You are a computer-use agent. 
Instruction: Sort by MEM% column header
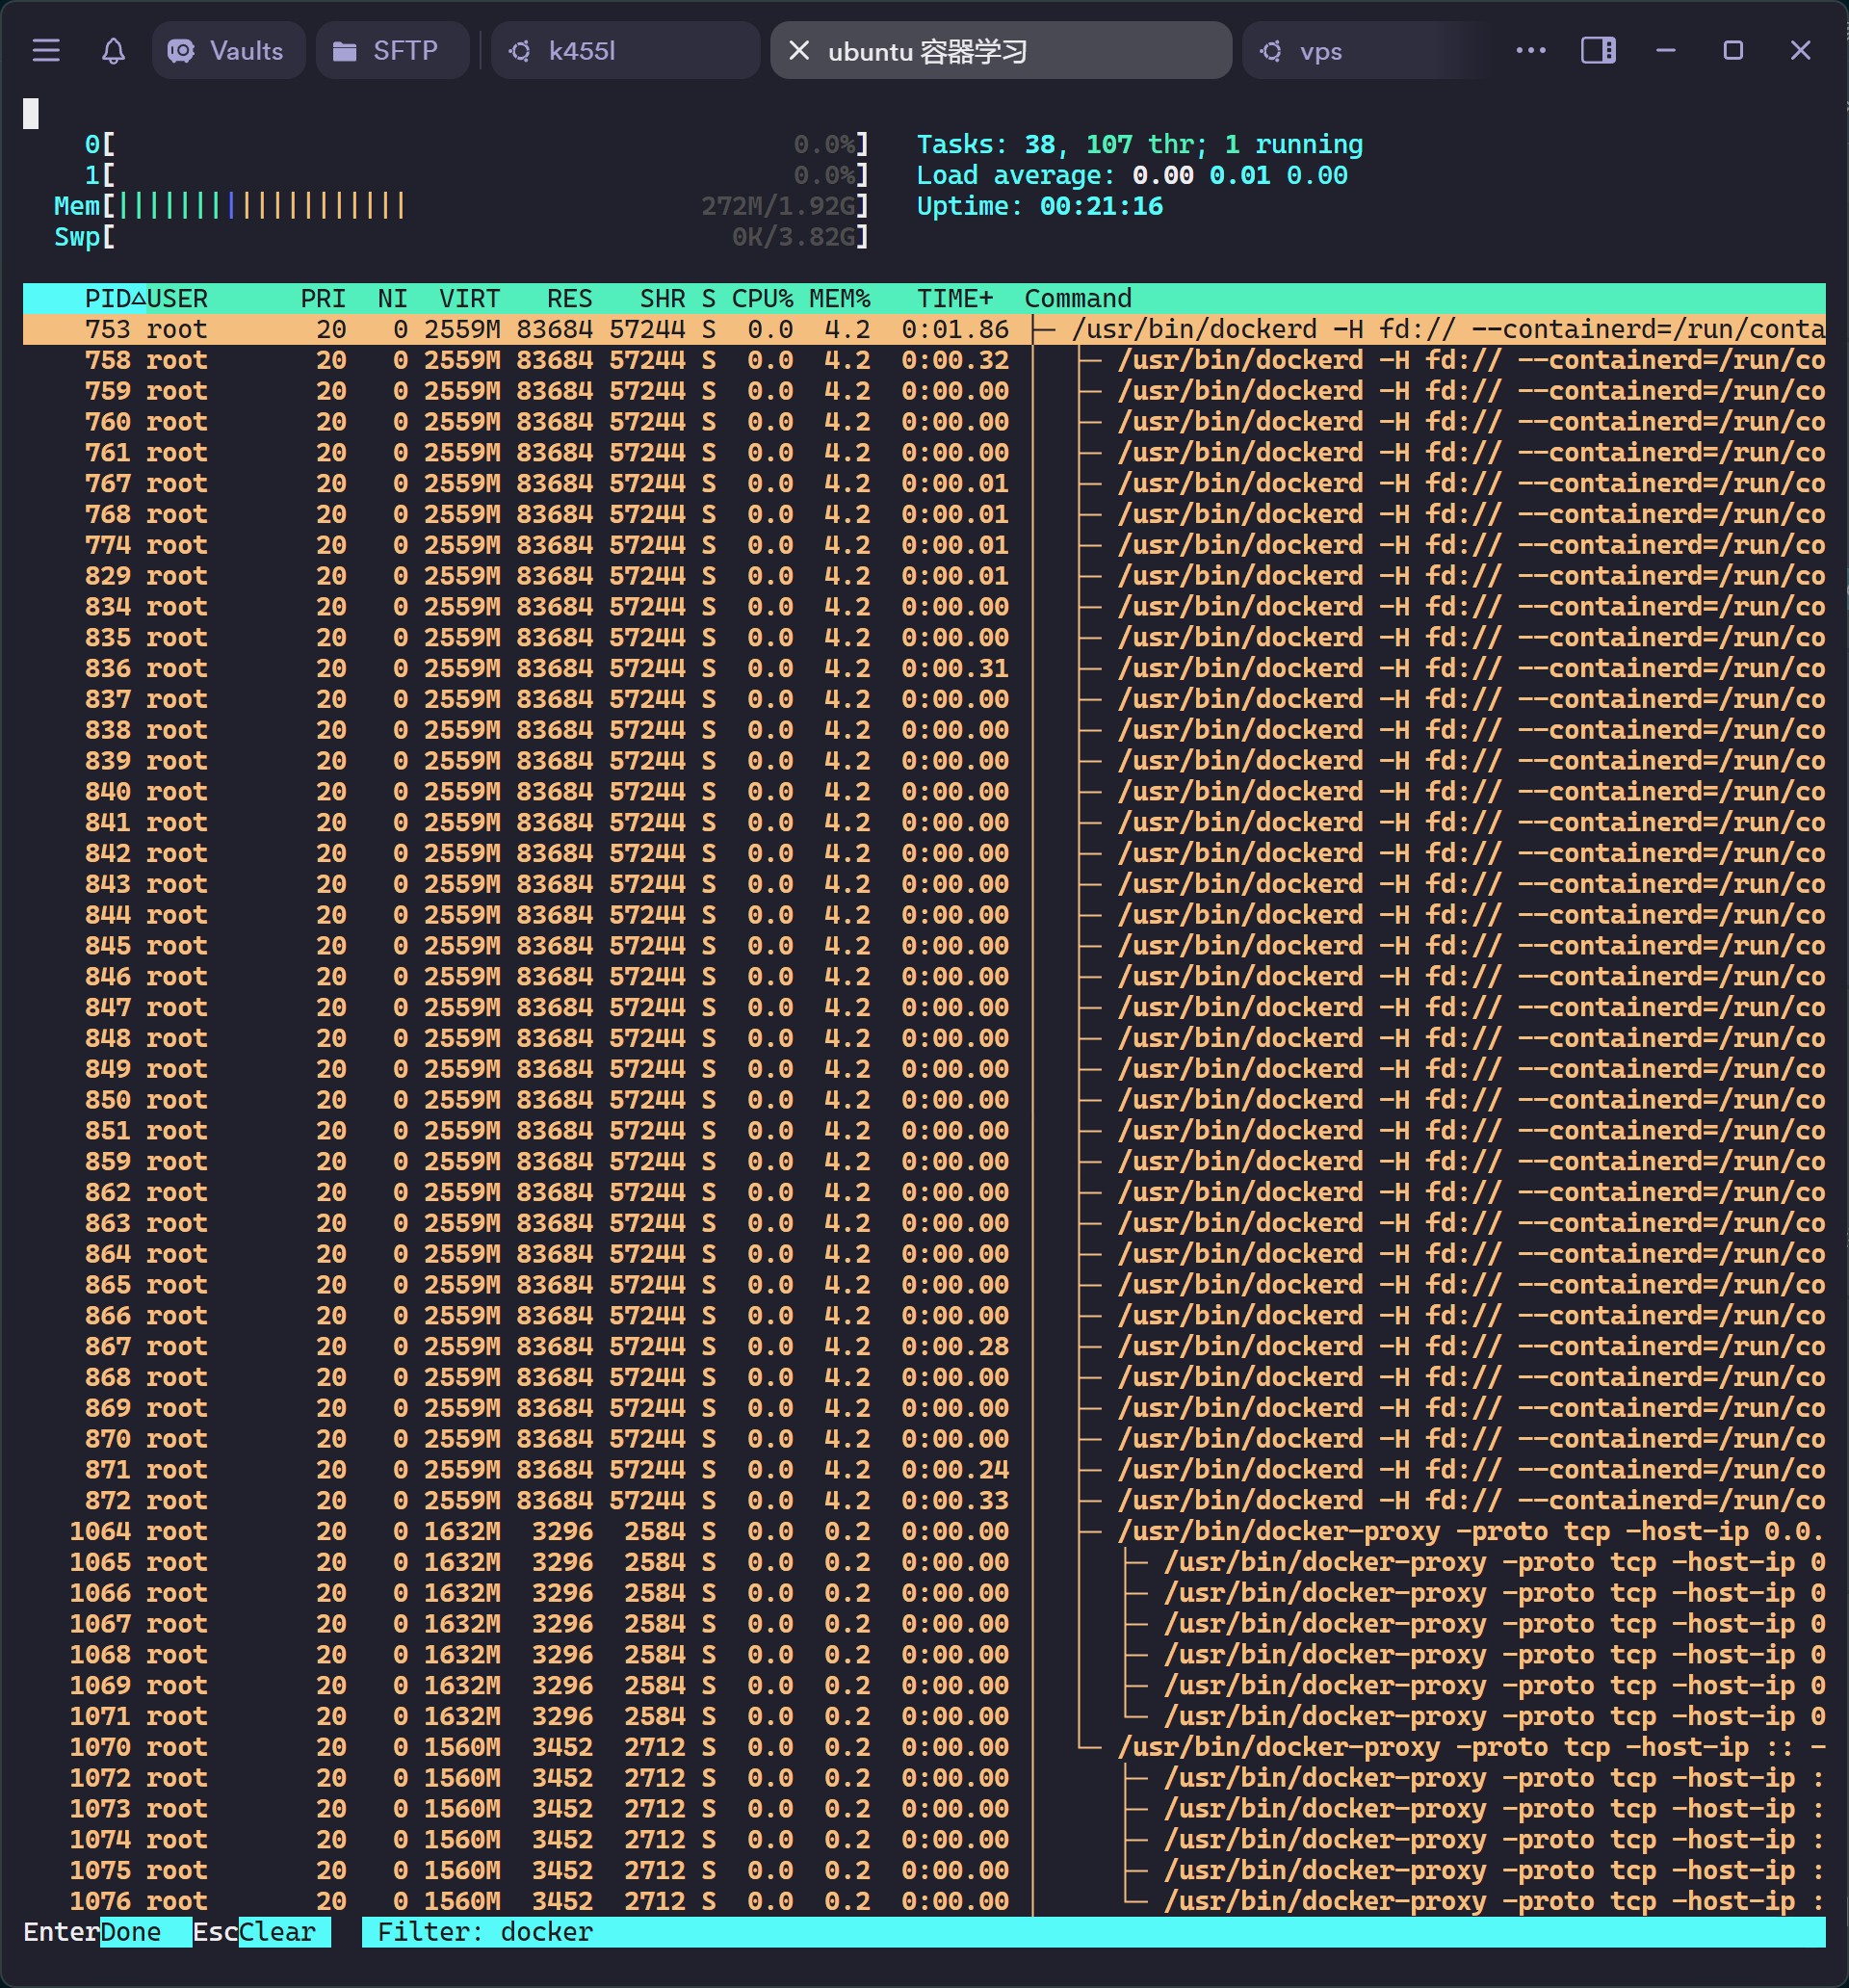tap(839, 298)
